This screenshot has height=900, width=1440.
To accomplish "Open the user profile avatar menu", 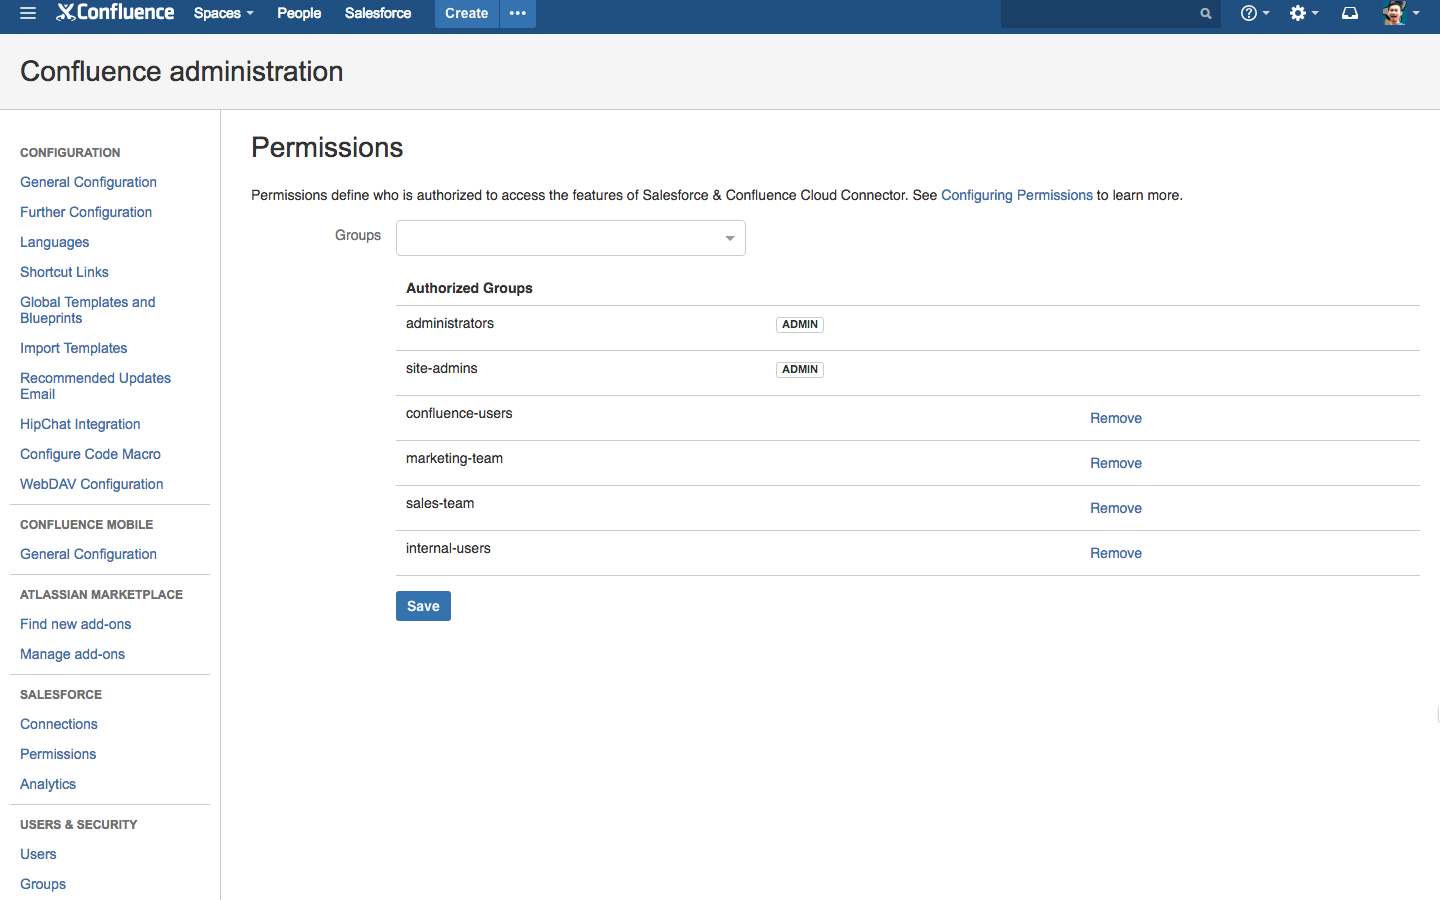I will tap(1401, 13).
